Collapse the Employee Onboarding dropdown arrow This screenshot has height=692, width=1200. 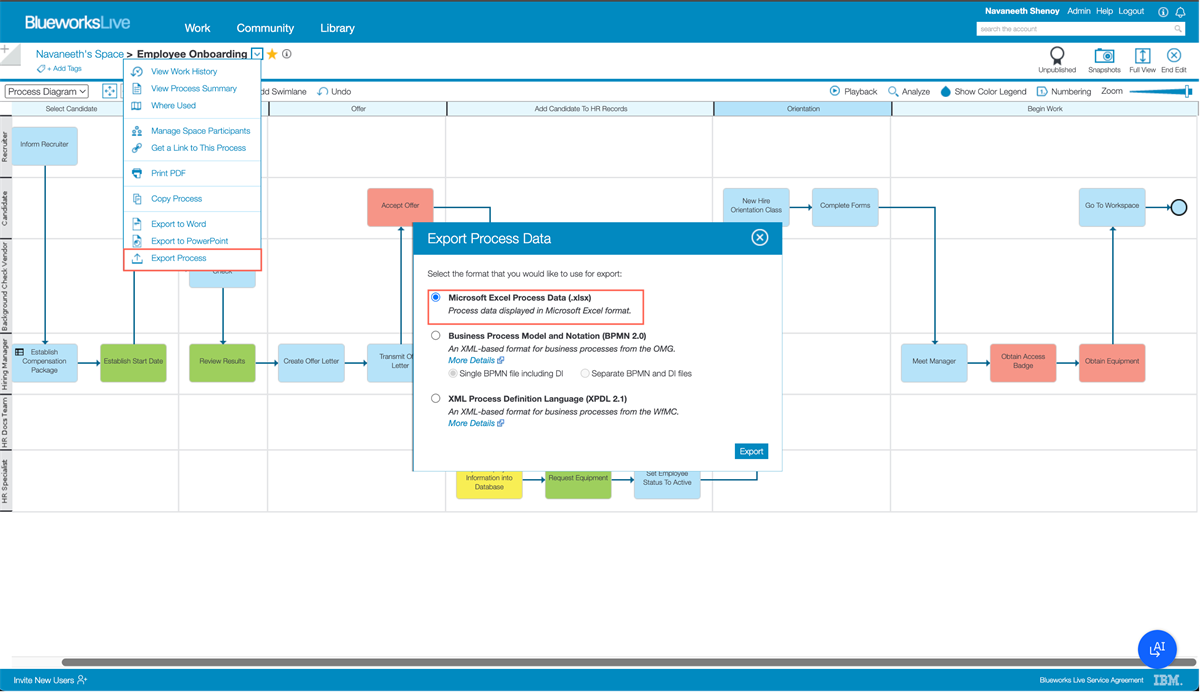(257, 54)
